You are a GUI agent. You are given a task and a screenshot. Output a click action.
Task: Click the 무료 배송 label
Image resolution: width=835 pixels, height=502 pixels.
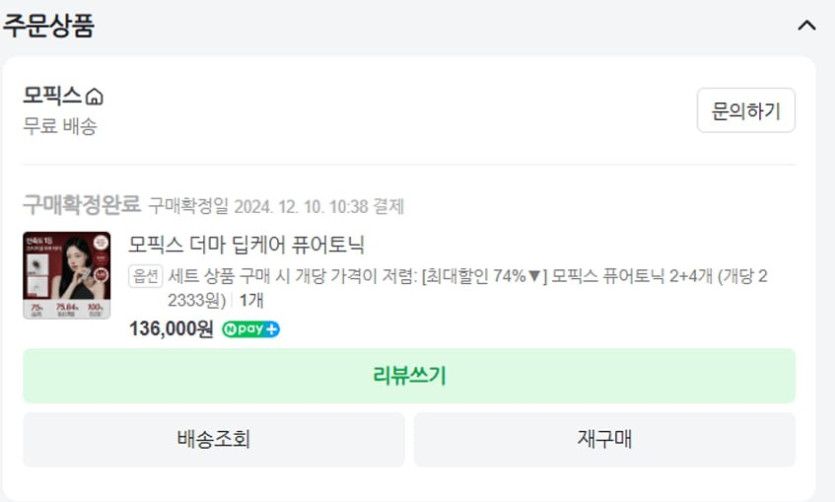[60, 127]
